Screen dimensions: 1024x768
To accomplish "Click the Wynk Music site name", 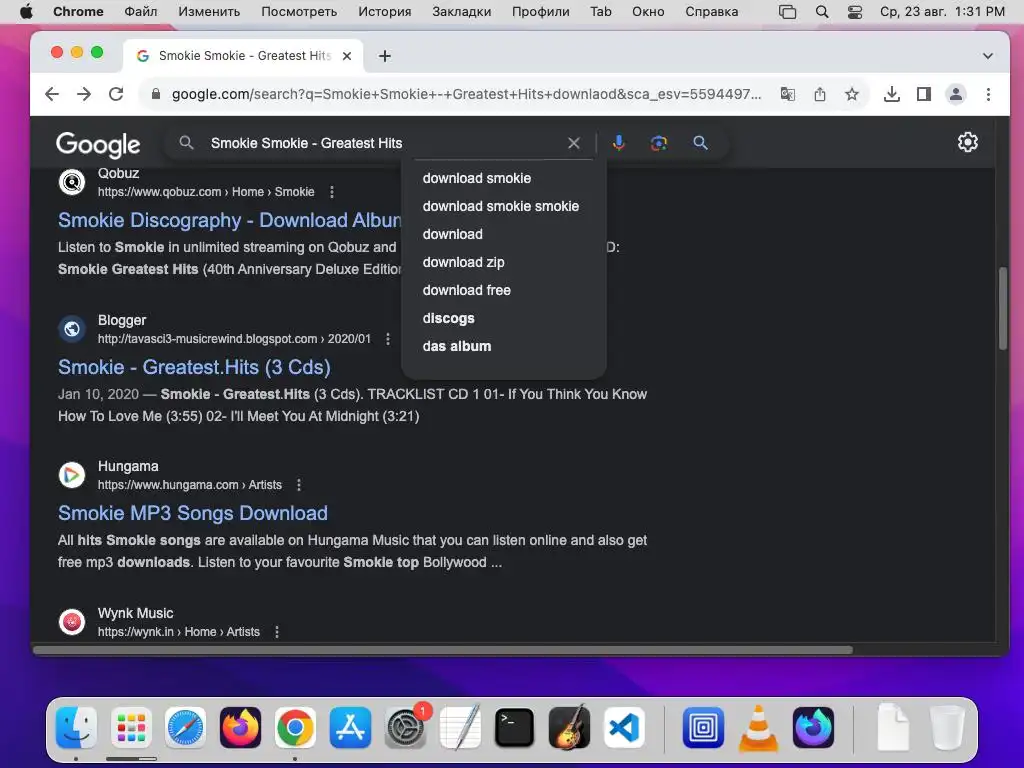I will pyautogui.click(x=135, y=613).
